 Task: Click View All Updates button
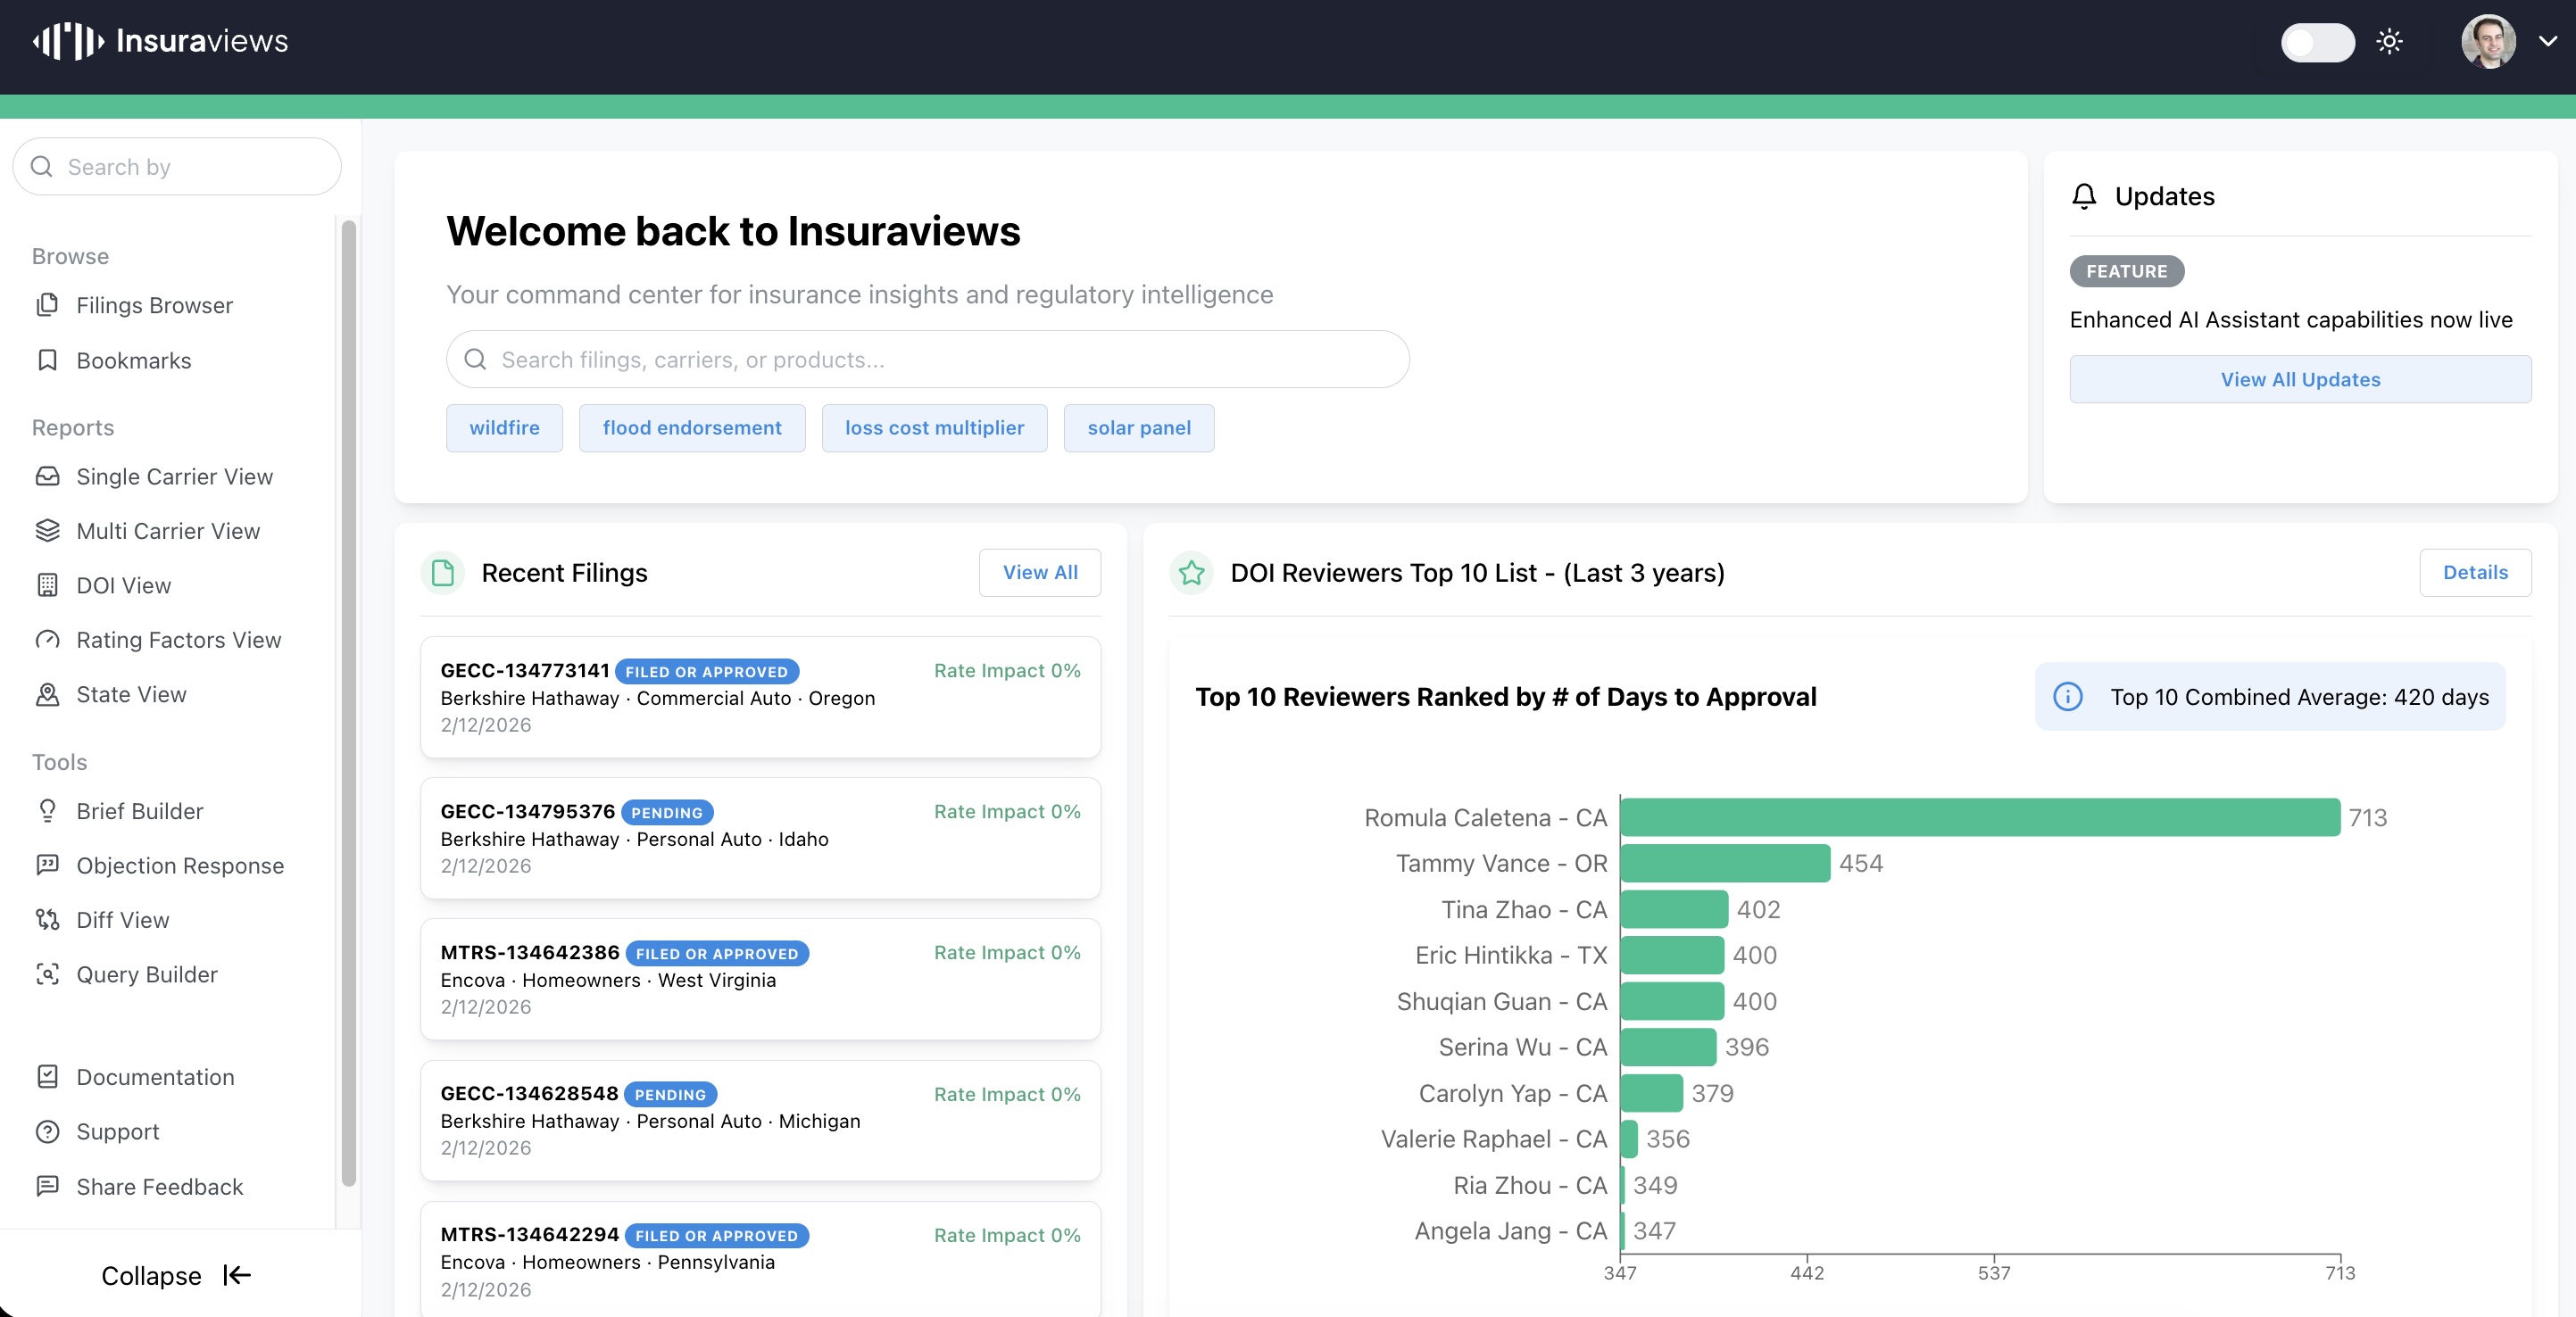click(x=2300, y=379)
